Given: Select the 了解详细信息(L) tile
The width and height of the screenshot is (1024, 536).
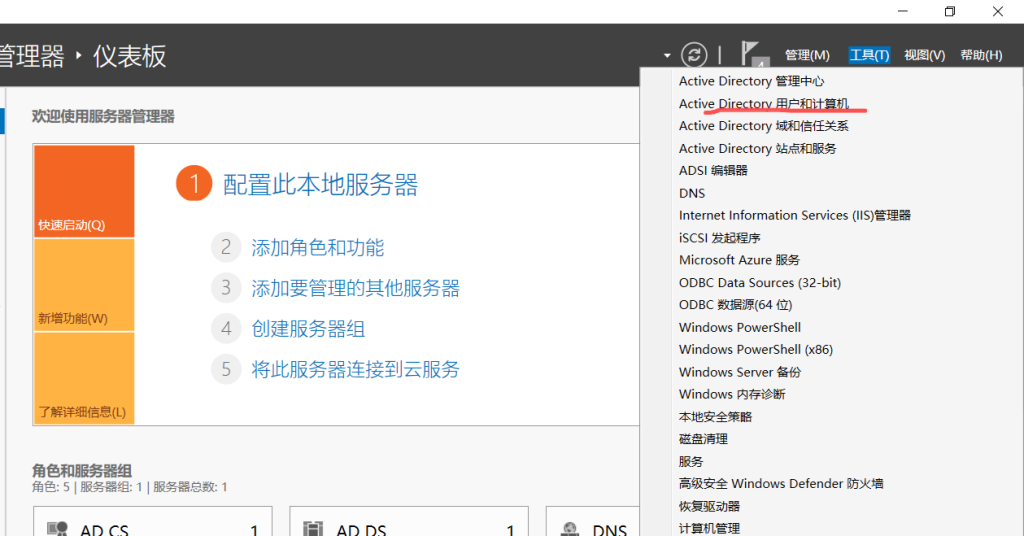Looking at the screenshot, I should pyautogui.click(x=84, y=378).
